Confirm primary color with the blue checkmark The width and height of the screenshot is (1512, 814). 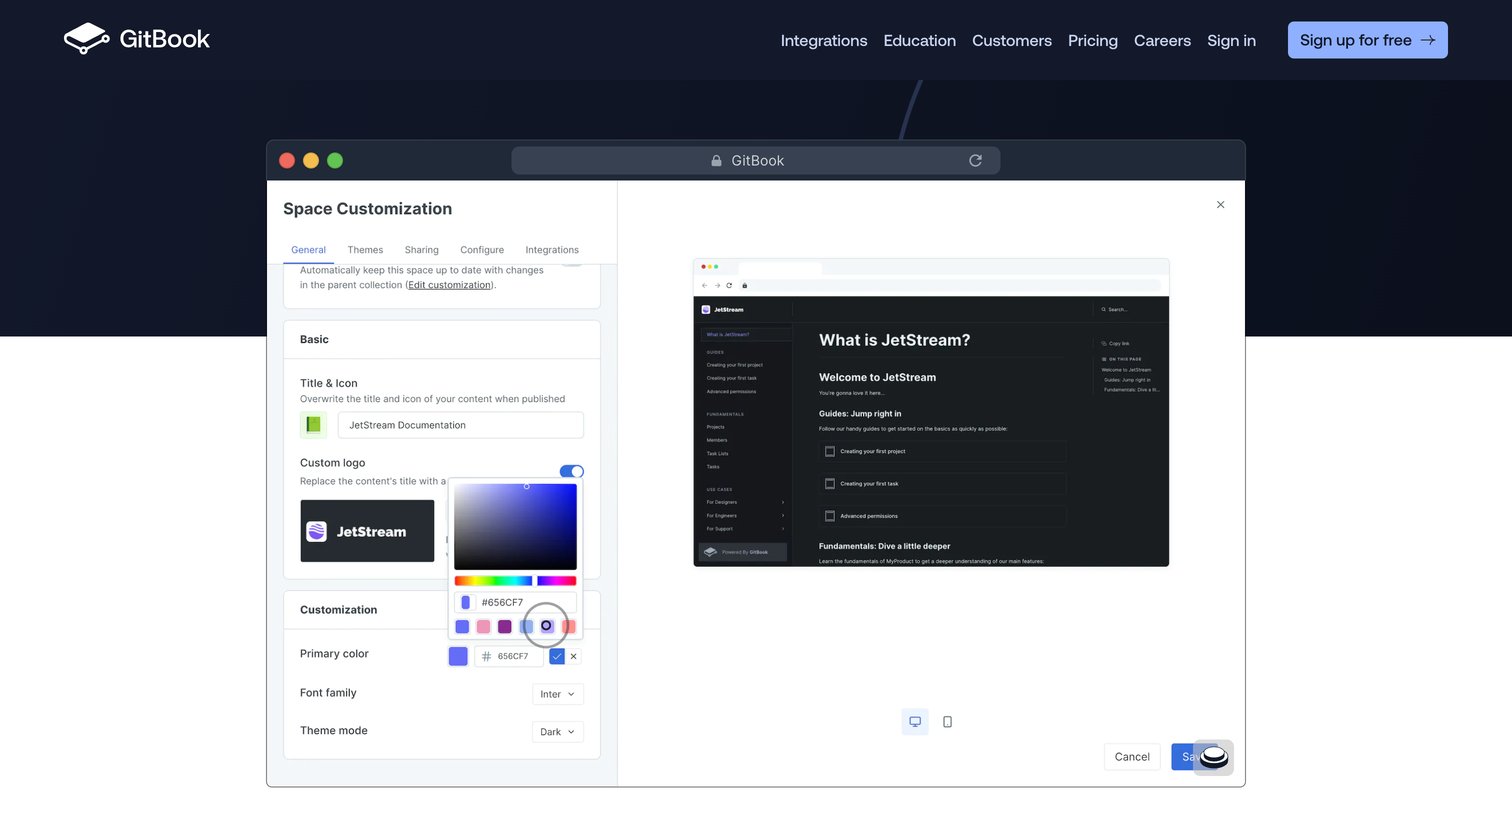pyautogui.click(x=557, y=656)
